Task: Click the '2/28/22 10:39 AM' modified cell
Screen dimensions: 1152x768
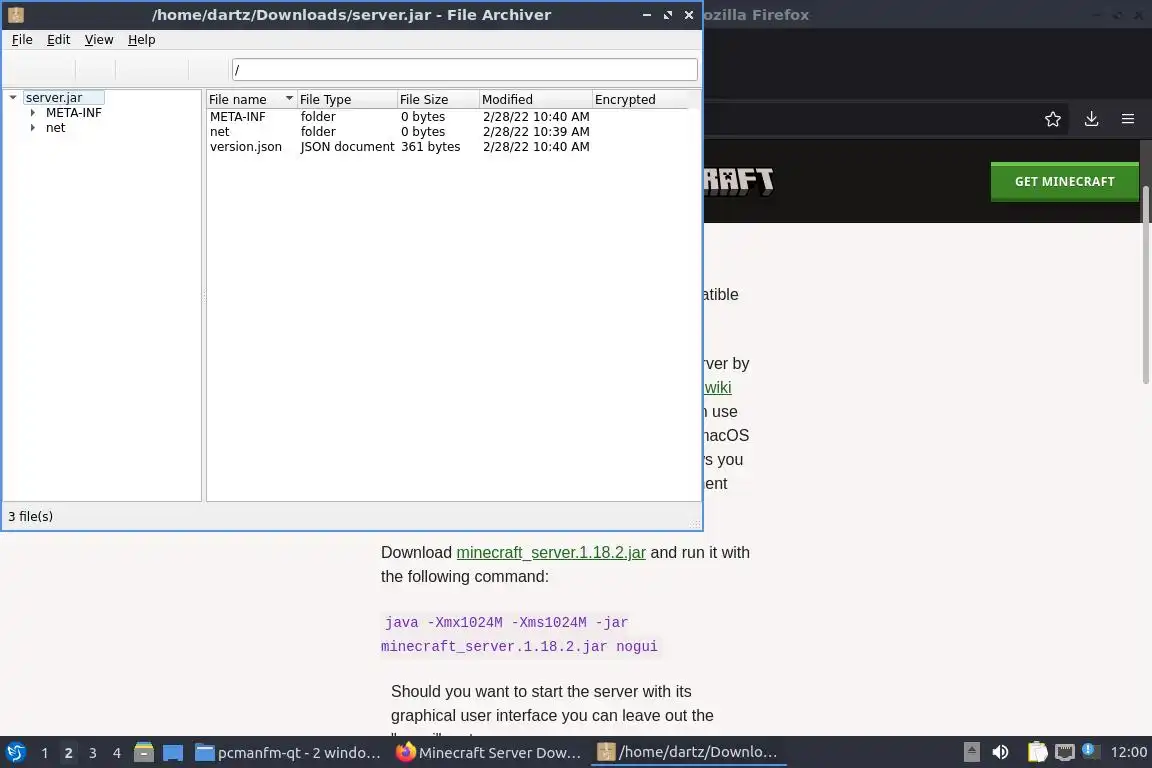Action: [x=536, y=132]
